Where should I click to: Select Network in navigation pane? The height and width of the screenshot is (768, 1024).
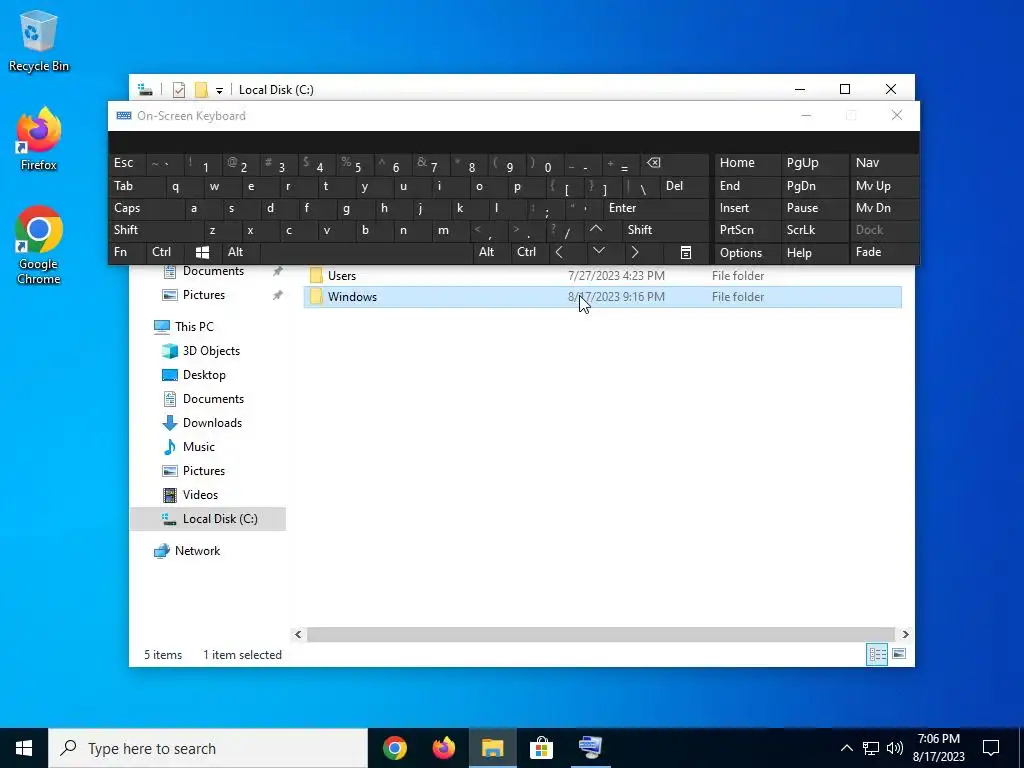point(197,551)
